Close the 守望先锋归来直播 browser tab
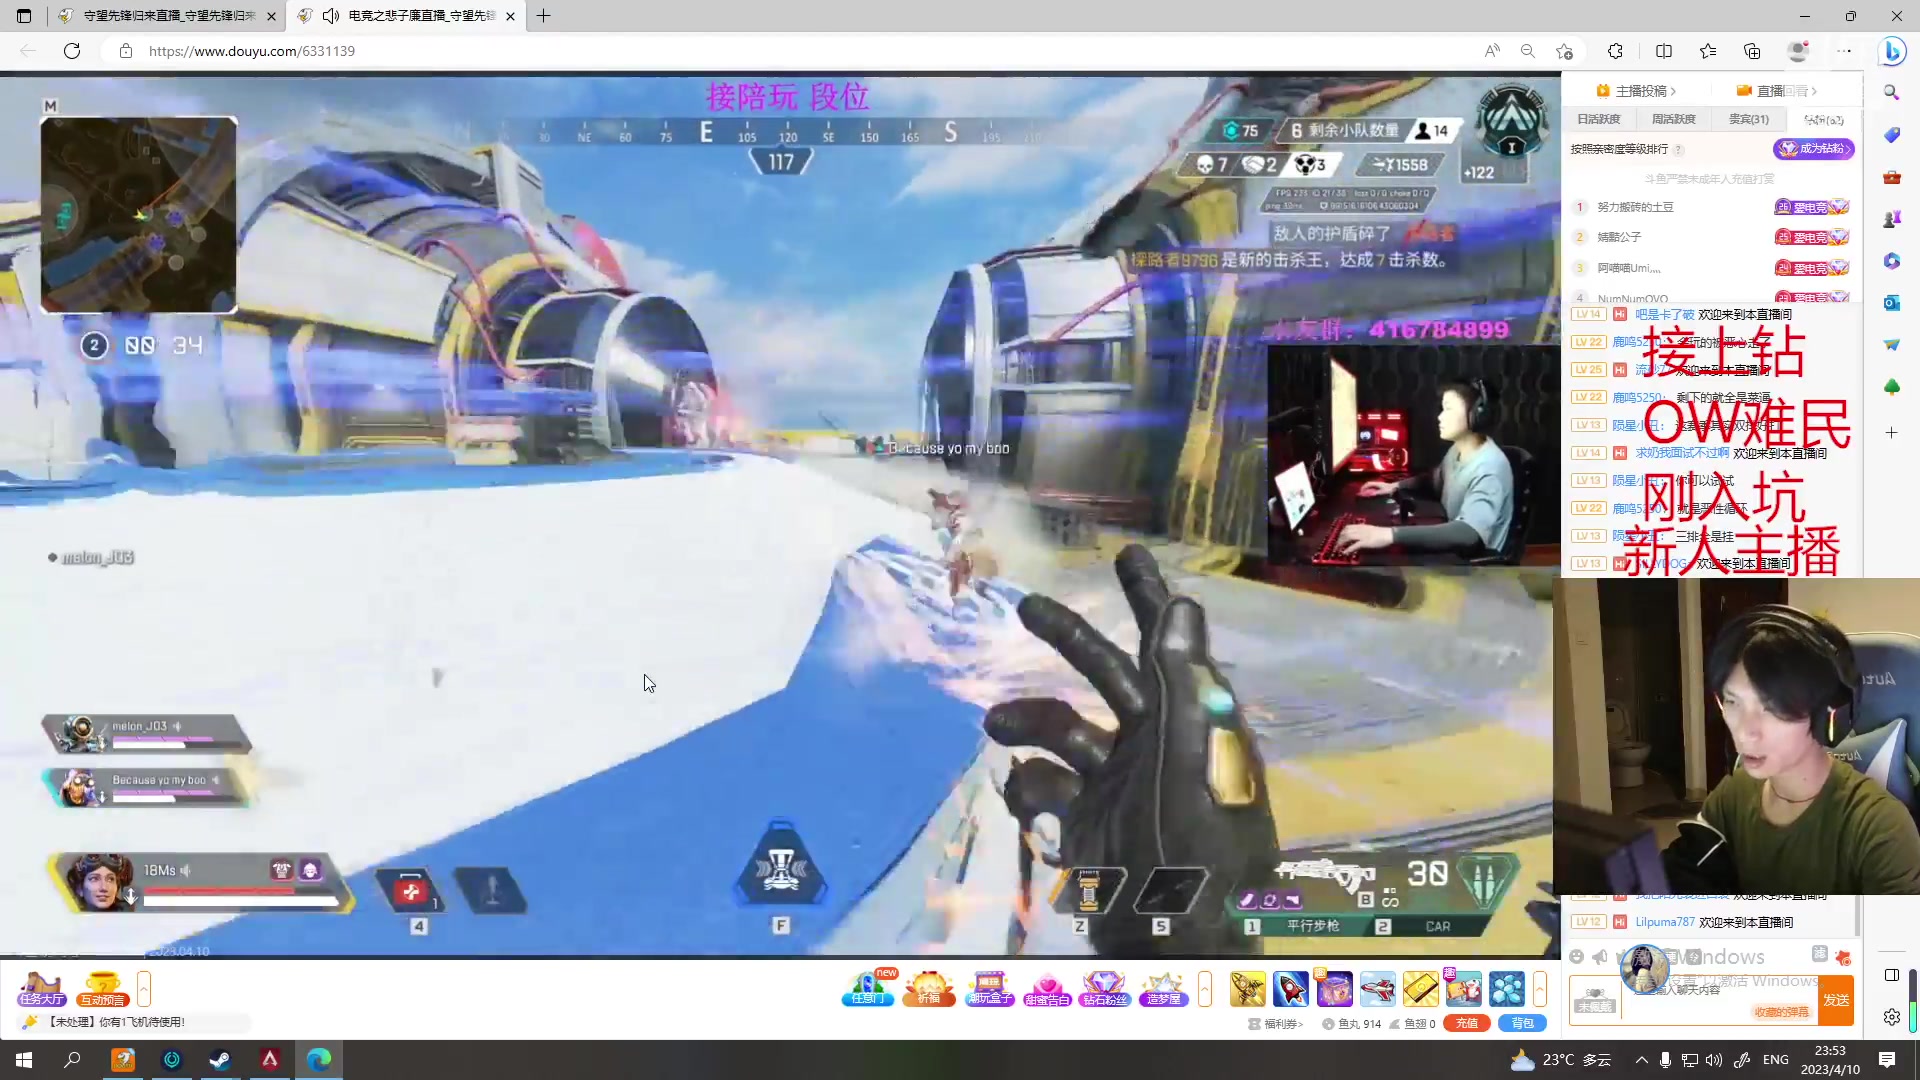1920x1080 pixels. point(271,16)
